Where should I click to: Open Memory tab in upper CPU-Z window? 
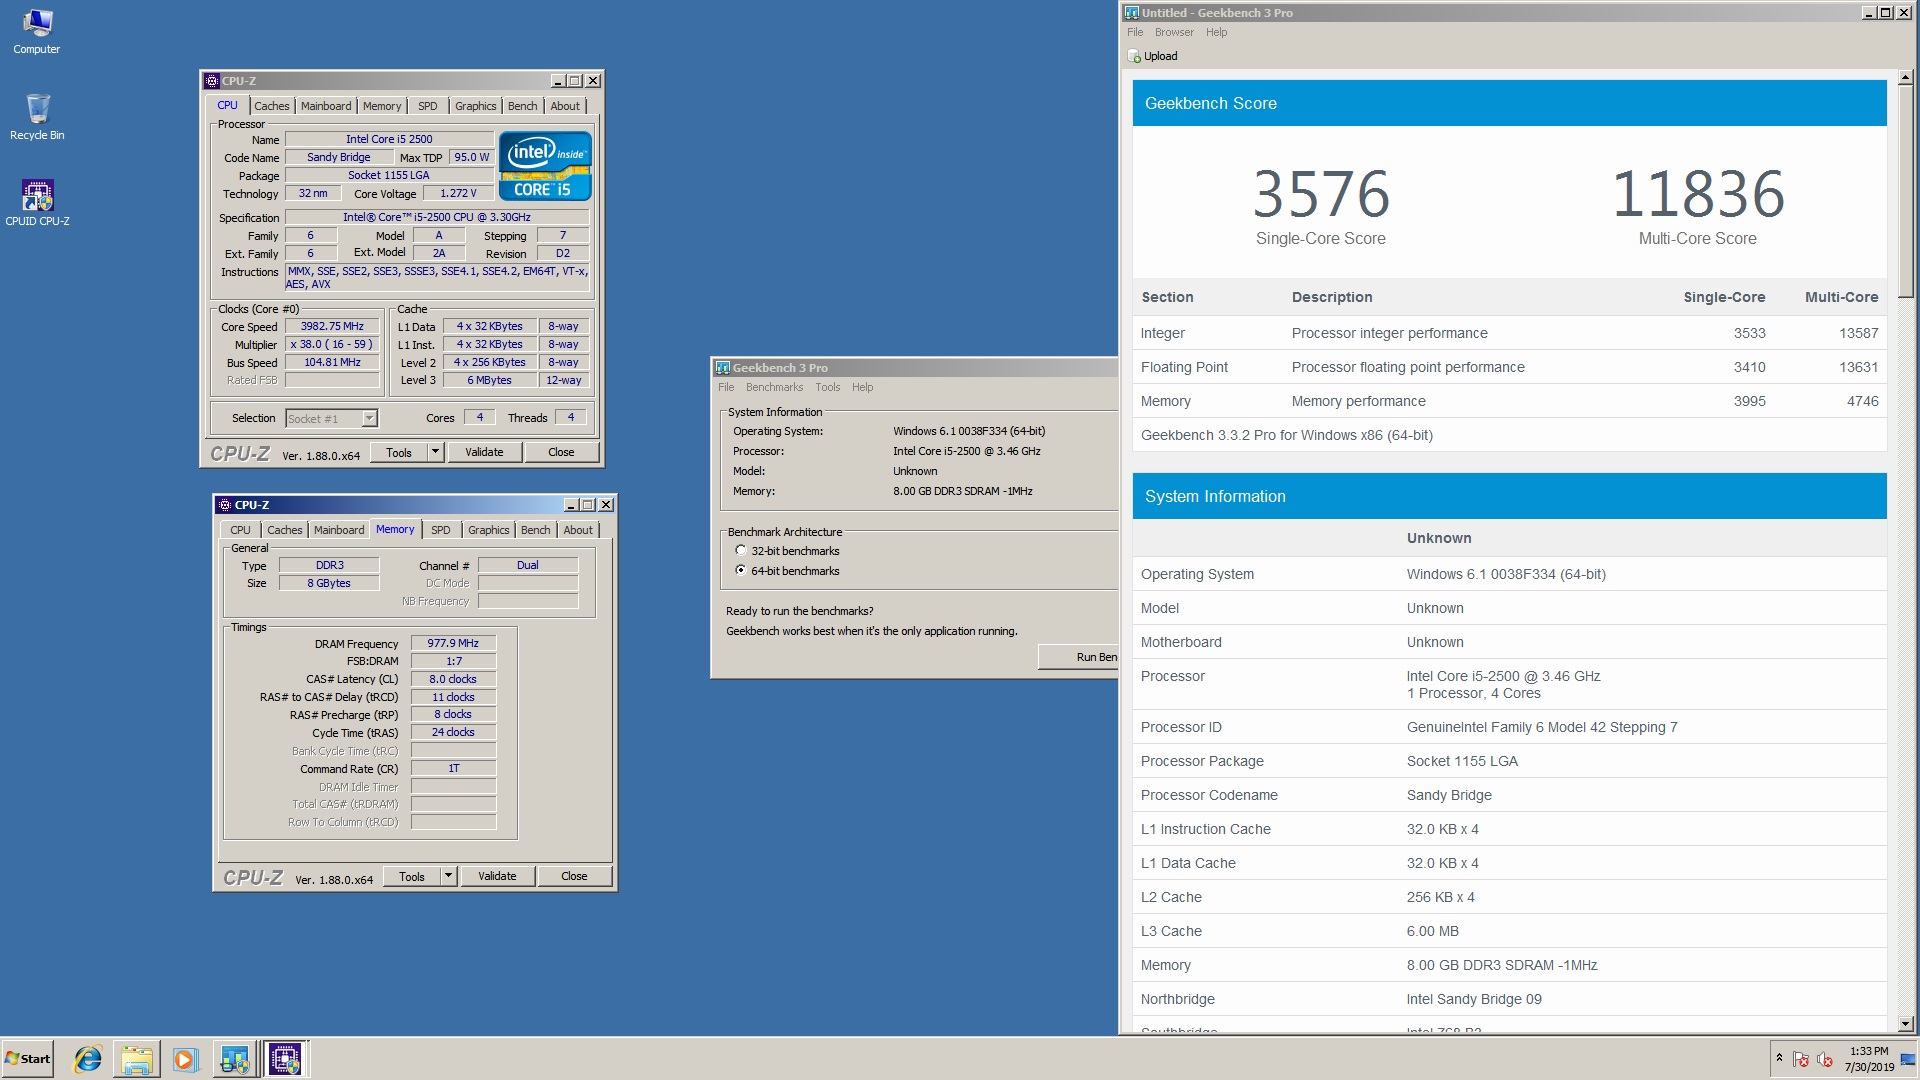point(382,106)
